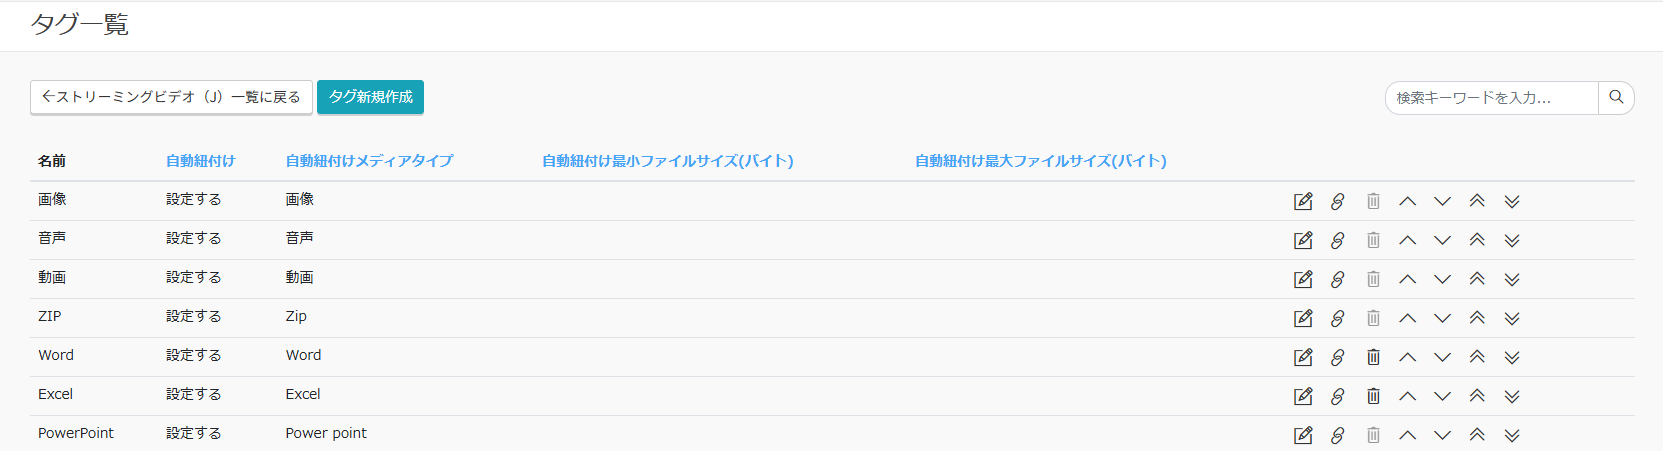Move ZIP tag down one position
Viewport: 1663px width, 451px height.
1442,319
